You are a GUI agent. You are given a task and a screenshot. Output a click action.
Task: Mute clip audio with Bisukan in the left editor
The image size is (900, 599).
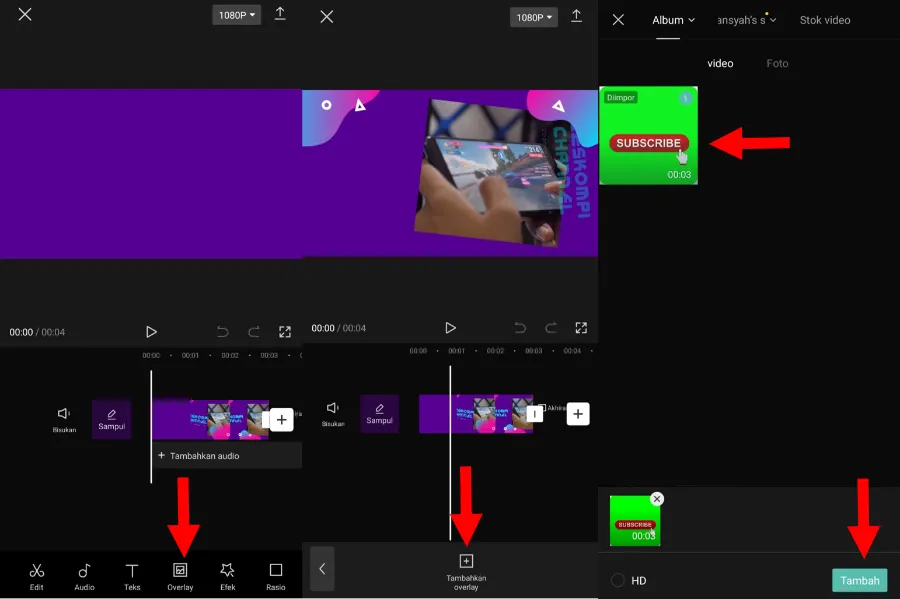(x=64, y=419)
